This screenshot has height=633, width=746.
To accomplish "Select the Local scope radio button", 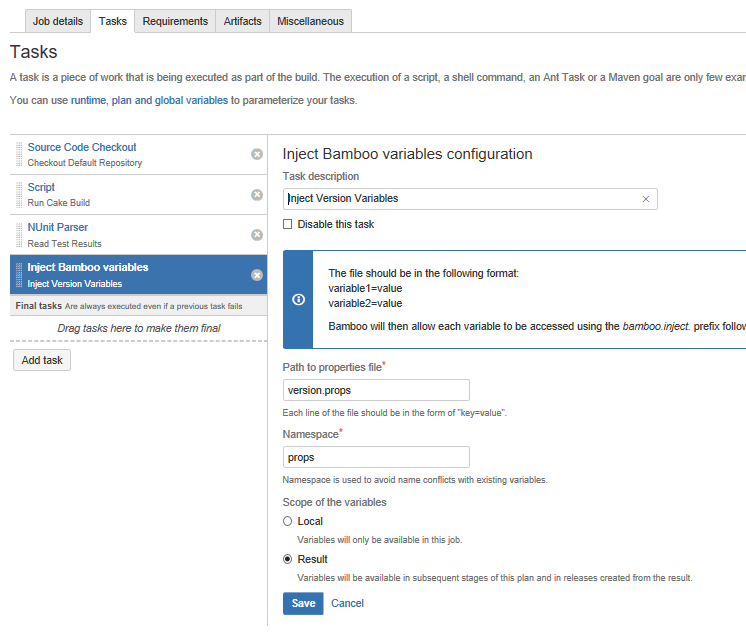I will tap(288, 521).
